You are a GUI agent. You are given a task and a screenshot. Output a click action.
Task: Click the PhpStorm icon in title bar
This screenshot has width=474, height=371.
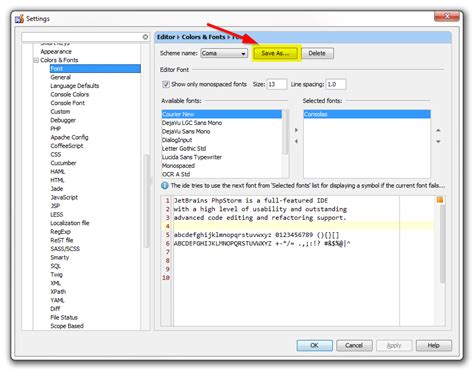(19, 19)
